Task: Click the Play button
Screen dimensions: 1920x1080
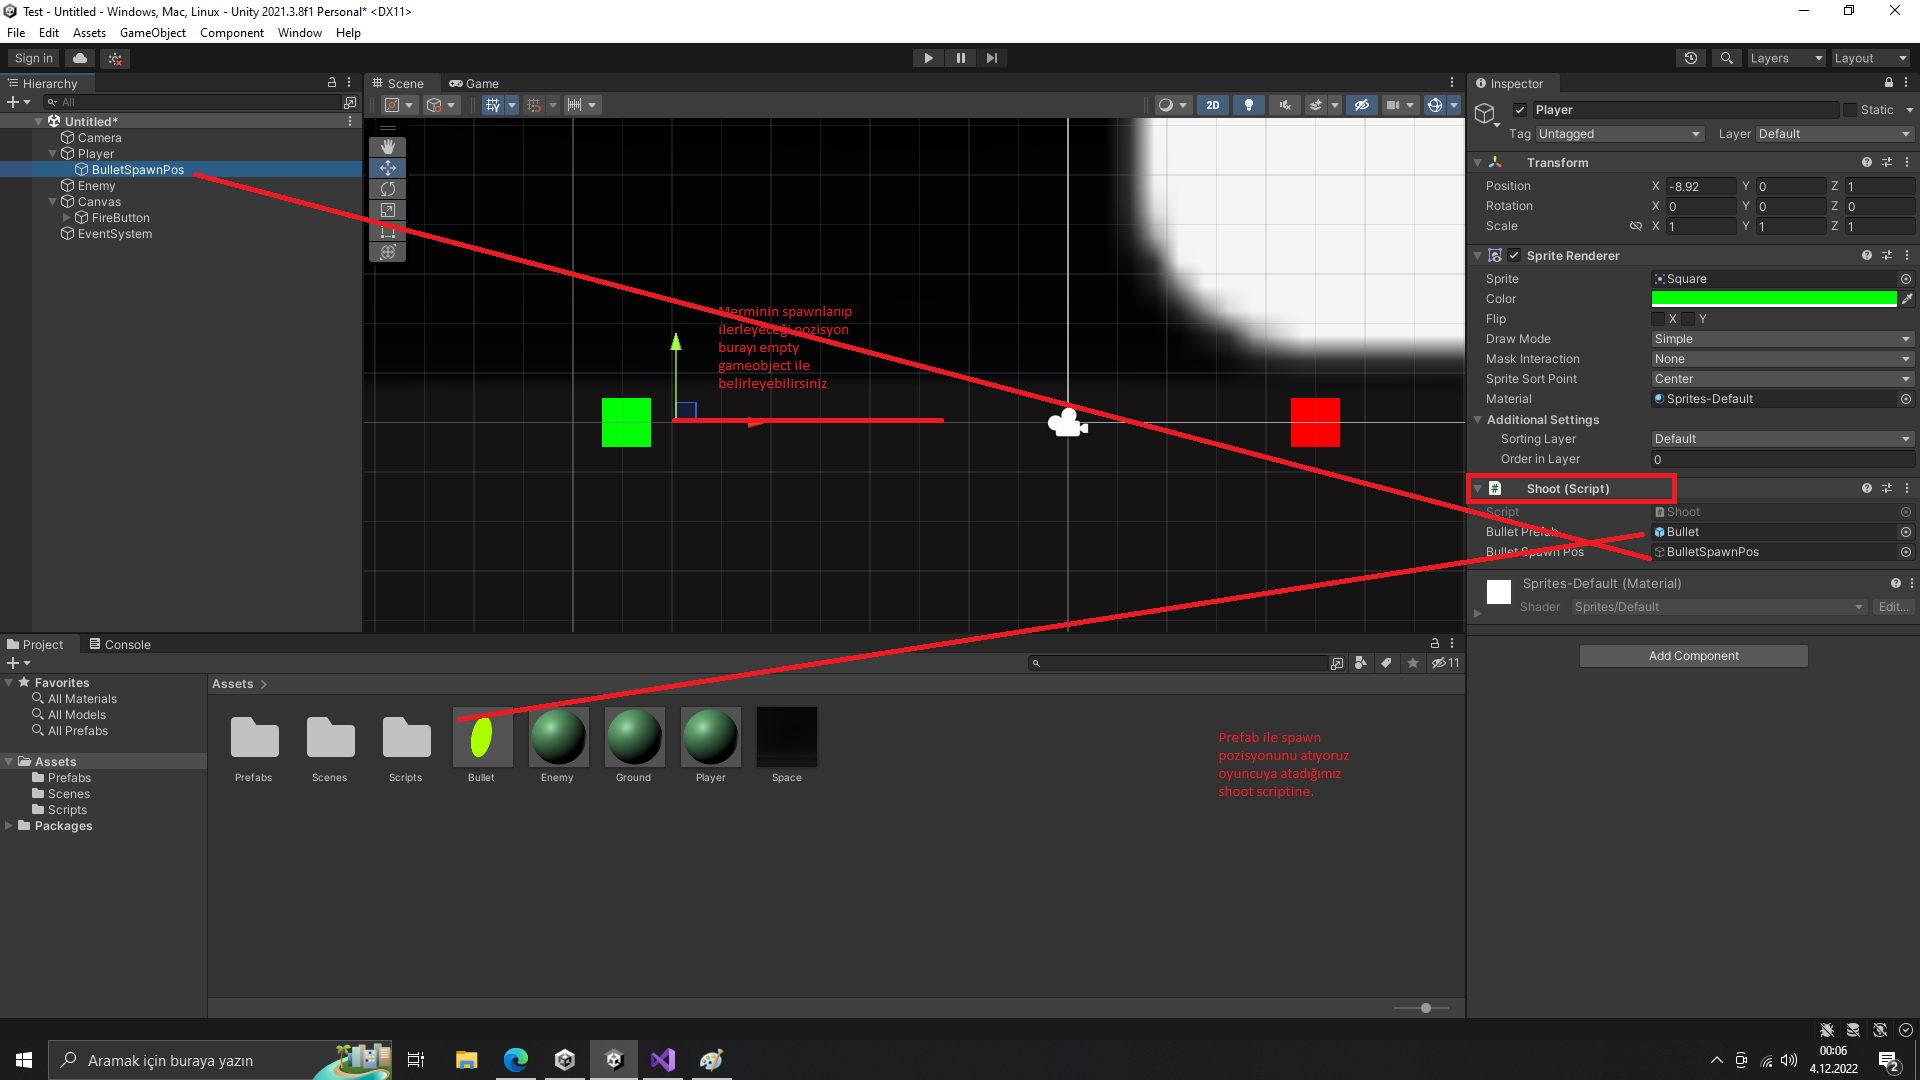Action: click(928, 58)
